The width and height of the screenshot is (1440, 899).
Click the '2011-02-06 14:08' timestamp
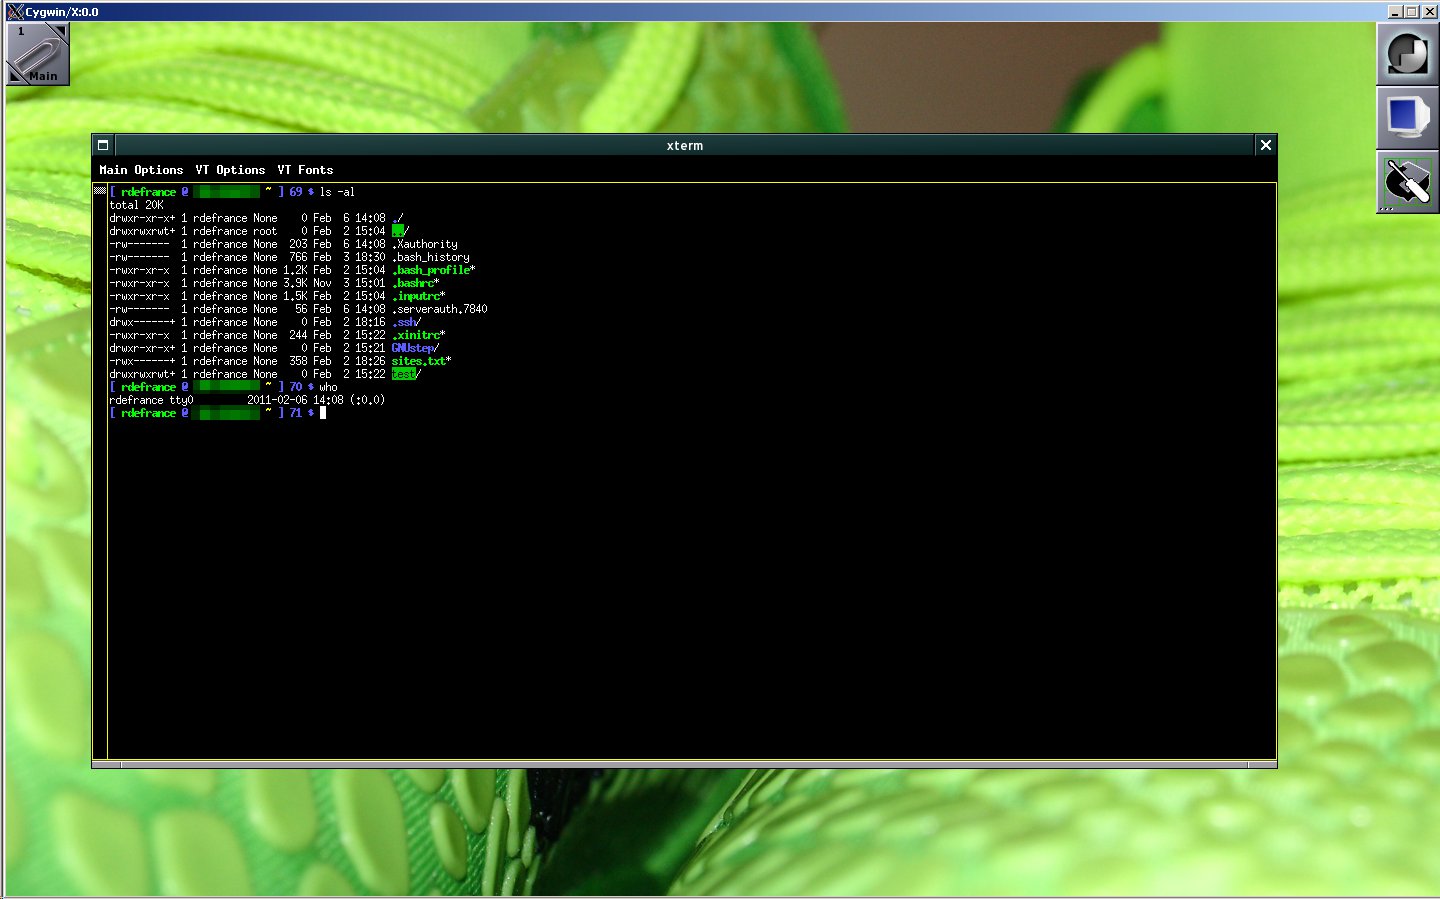(x=295, y=400)
